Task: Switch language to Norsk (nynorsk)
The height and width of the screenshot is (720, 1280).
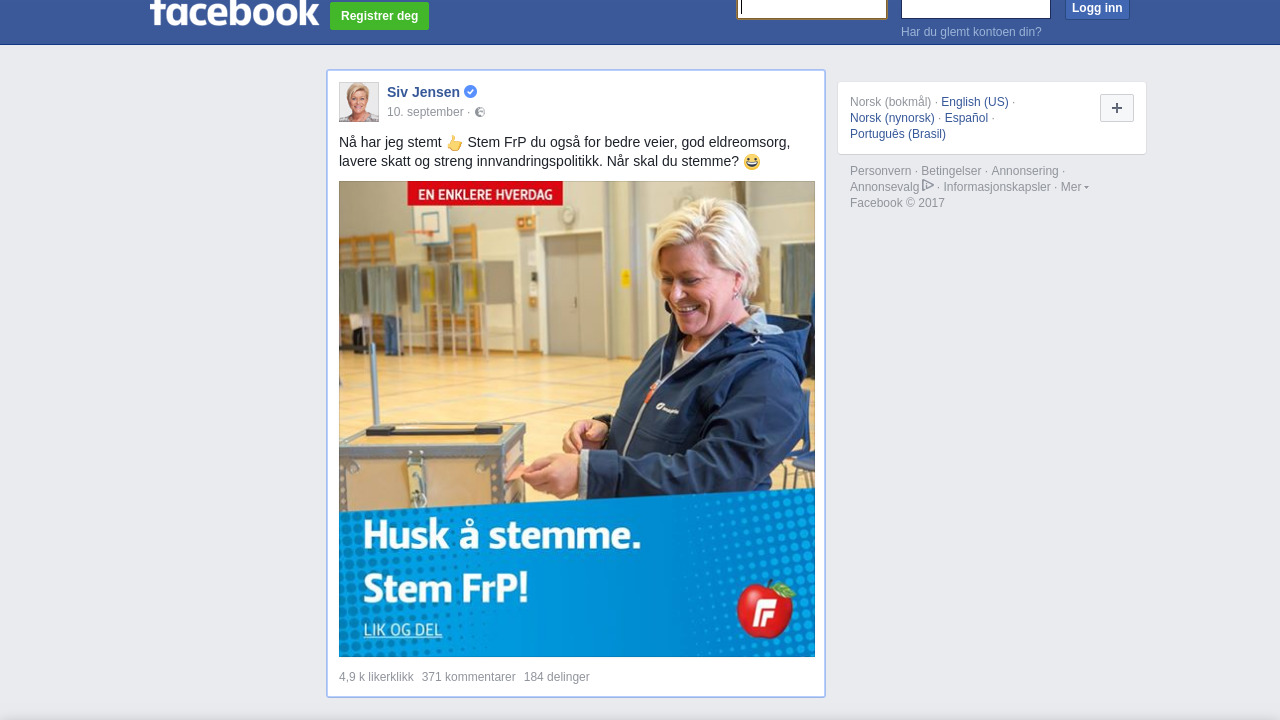Action: [x=892, y=118]
